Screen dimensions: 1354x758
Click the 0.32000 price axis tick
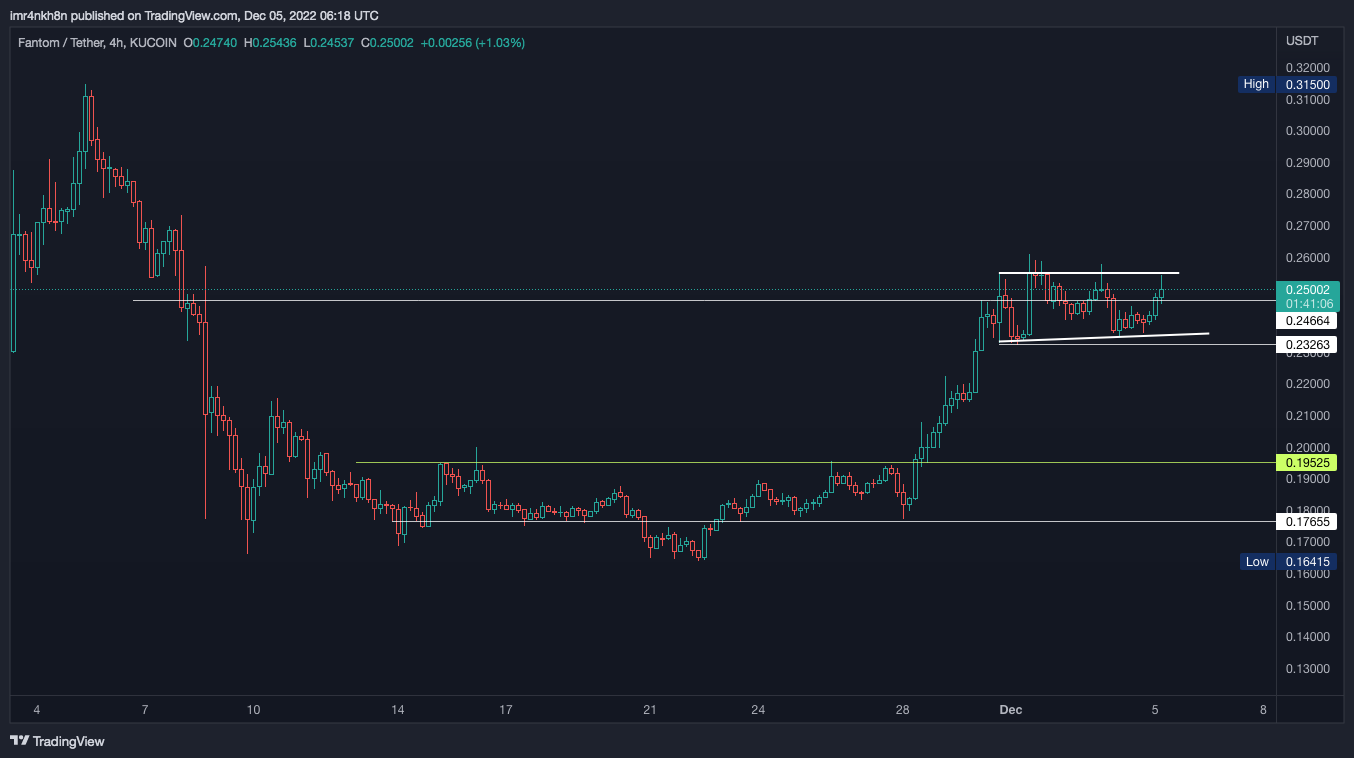pos(1307,68)
